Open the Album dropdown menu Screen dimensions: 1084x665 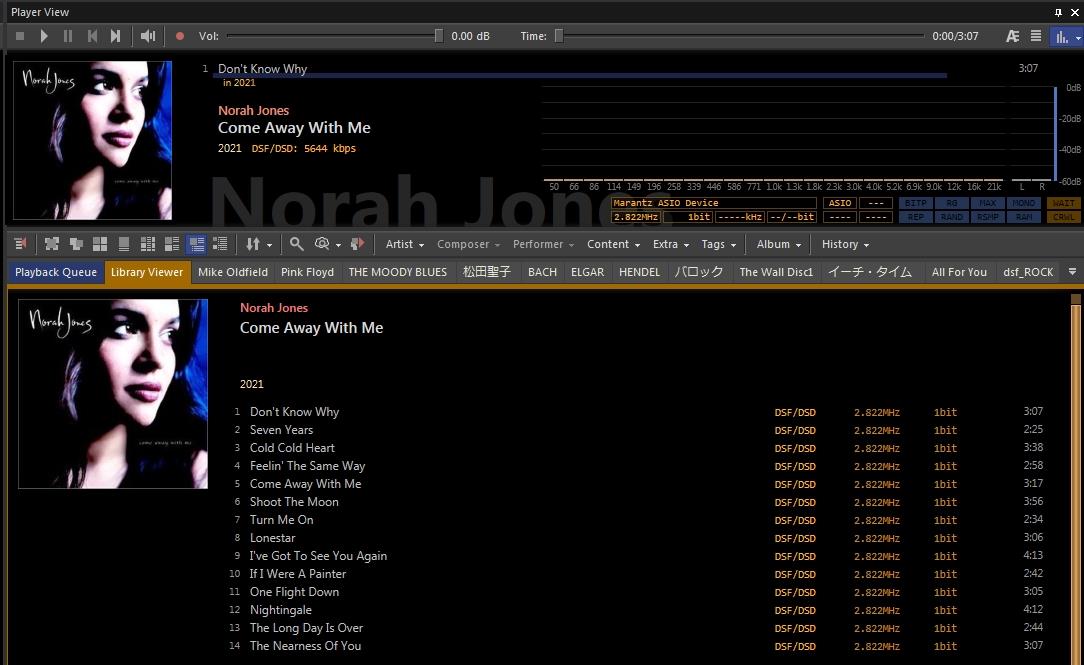click(778, 244)
